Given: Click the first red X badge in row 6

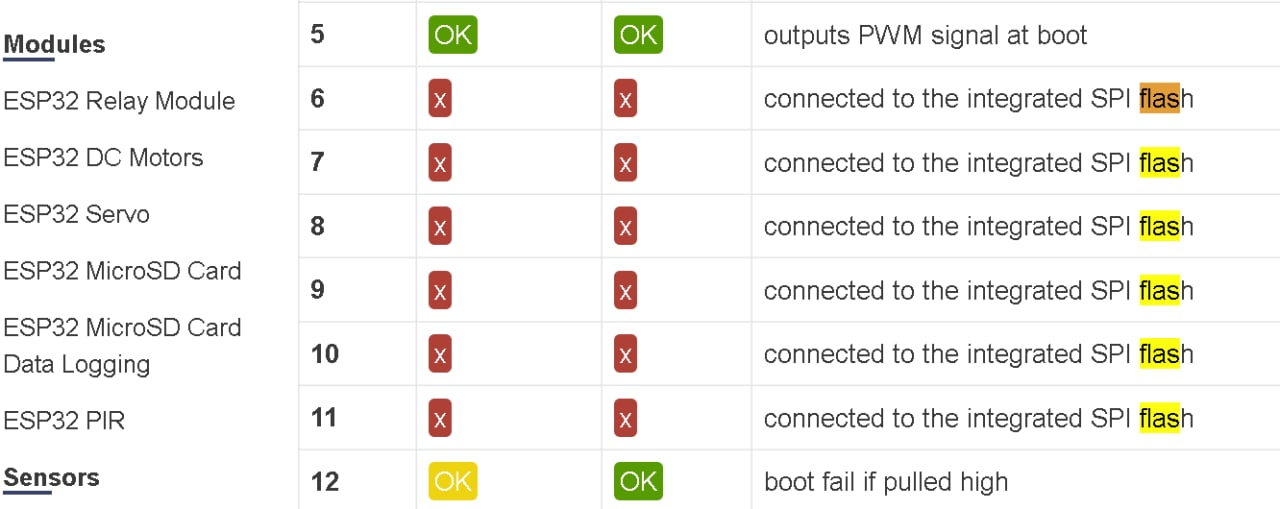Looking at the screenshot, I should click(x=440, y=99).
